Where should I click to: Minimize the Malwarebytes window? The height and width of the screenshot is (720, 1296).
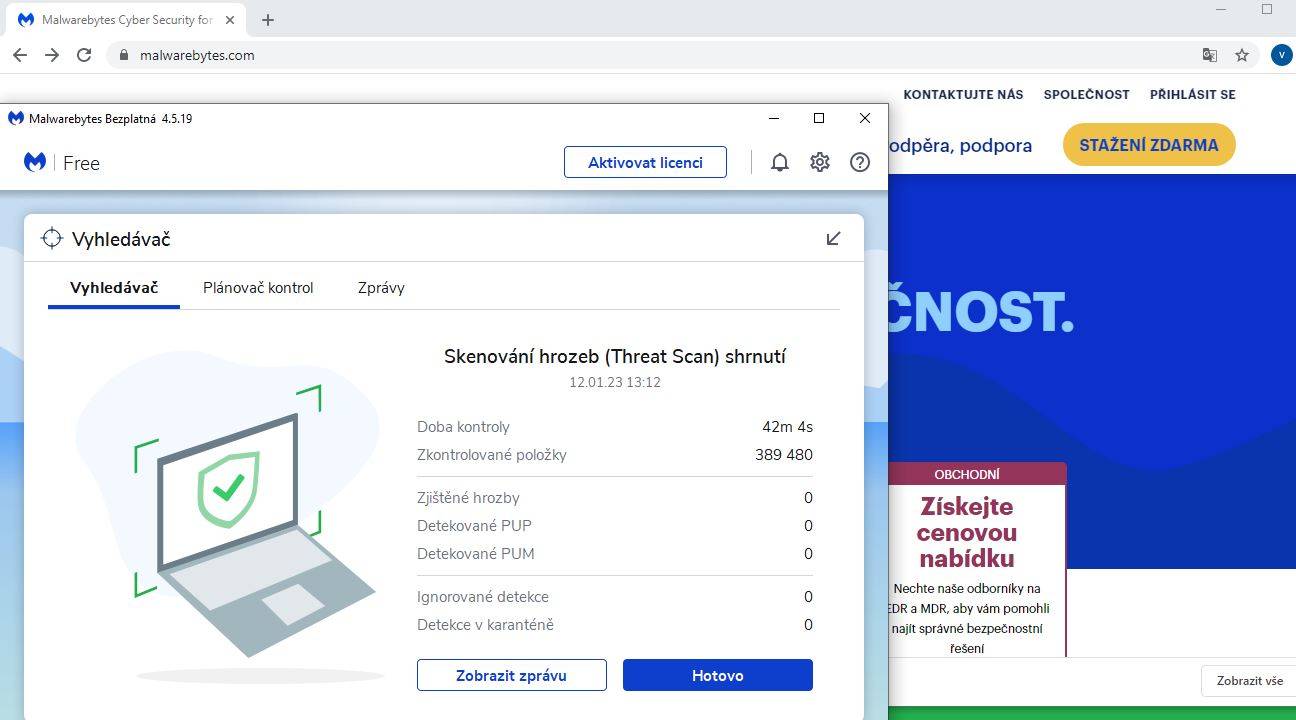773,118
